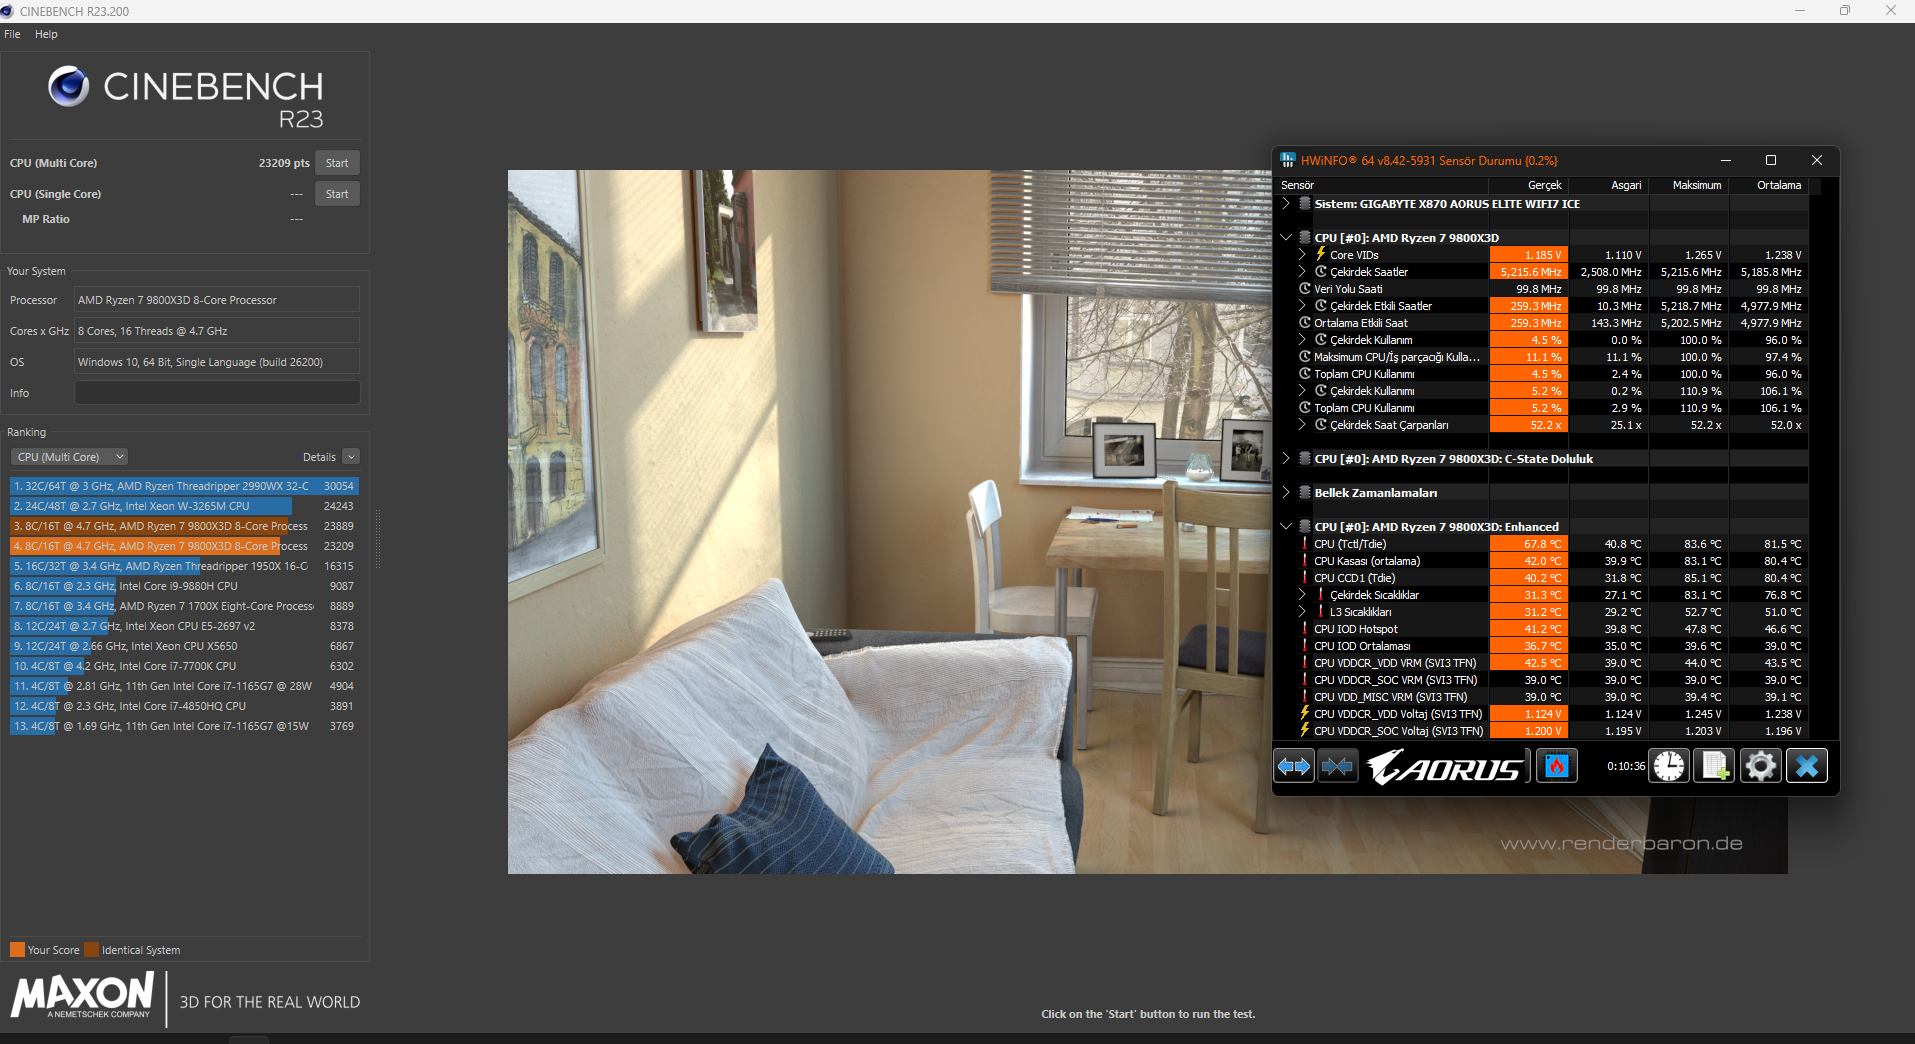Expand the Çekirdek Etkili Saatler row
Screen dimensions: 1915x1044
[x=1302, y=306]
